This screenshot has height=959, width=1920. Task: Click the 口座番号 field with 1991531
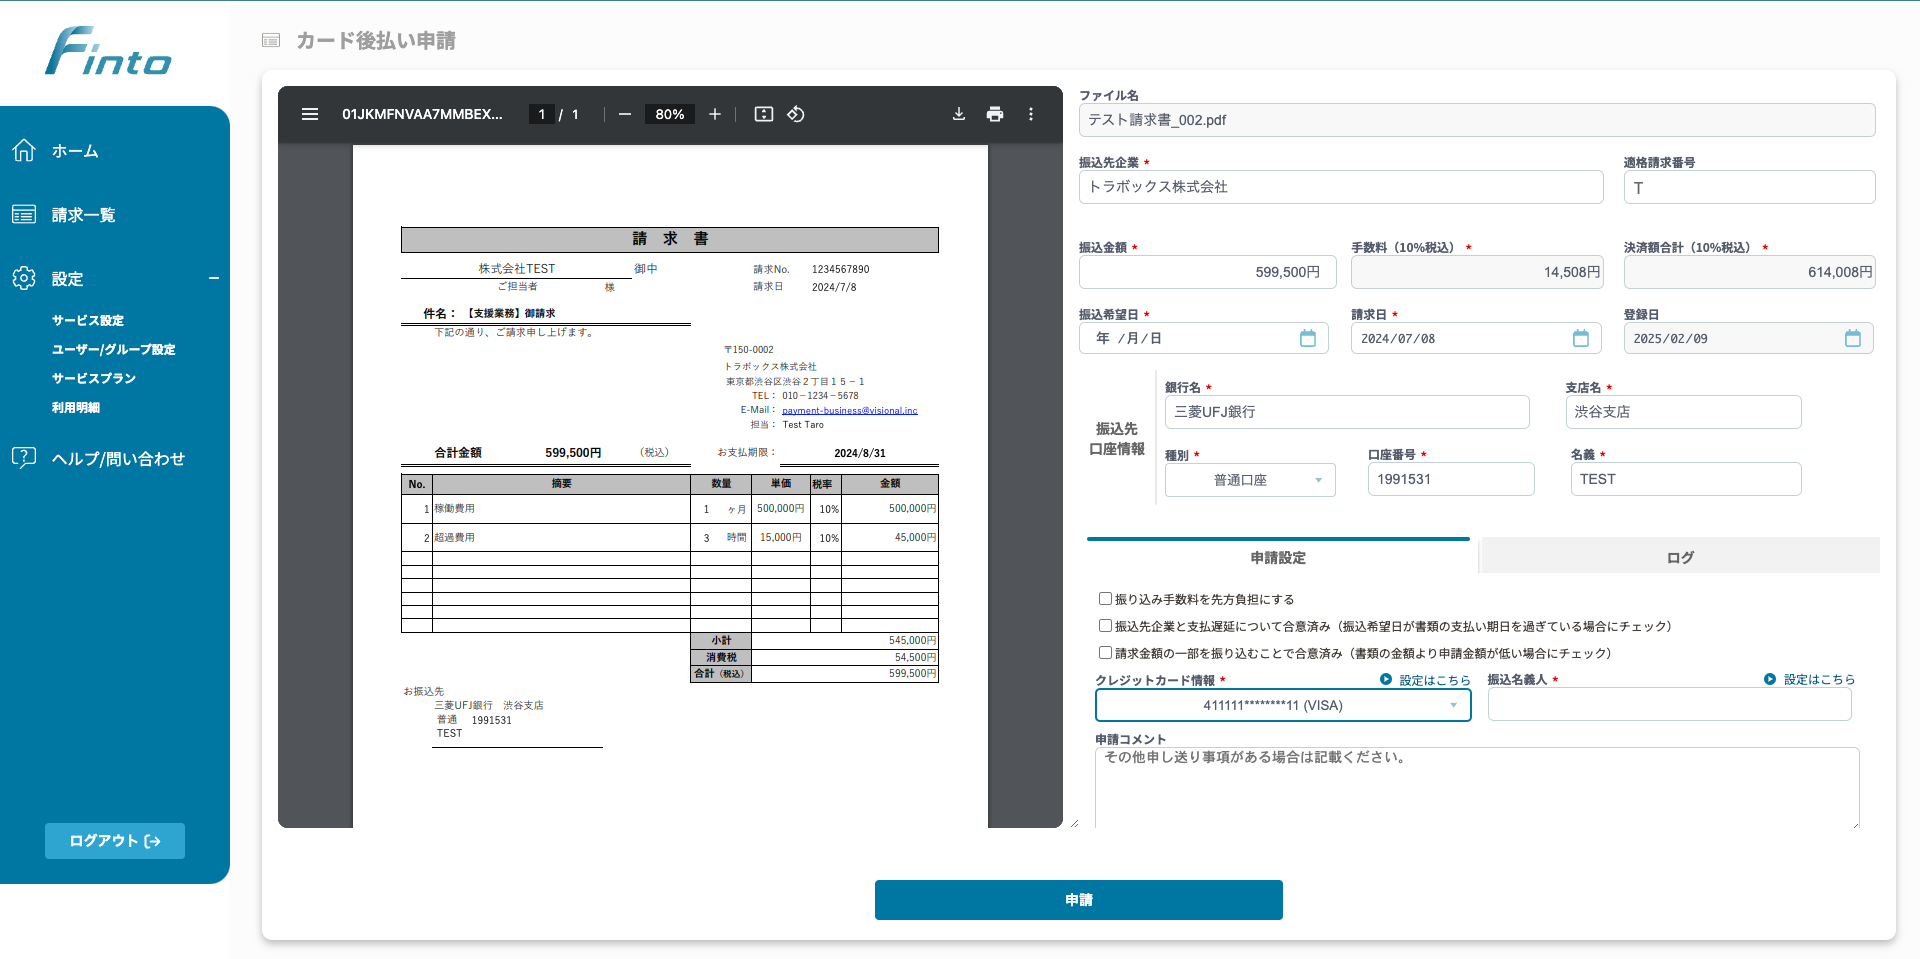click(1451, 479)
